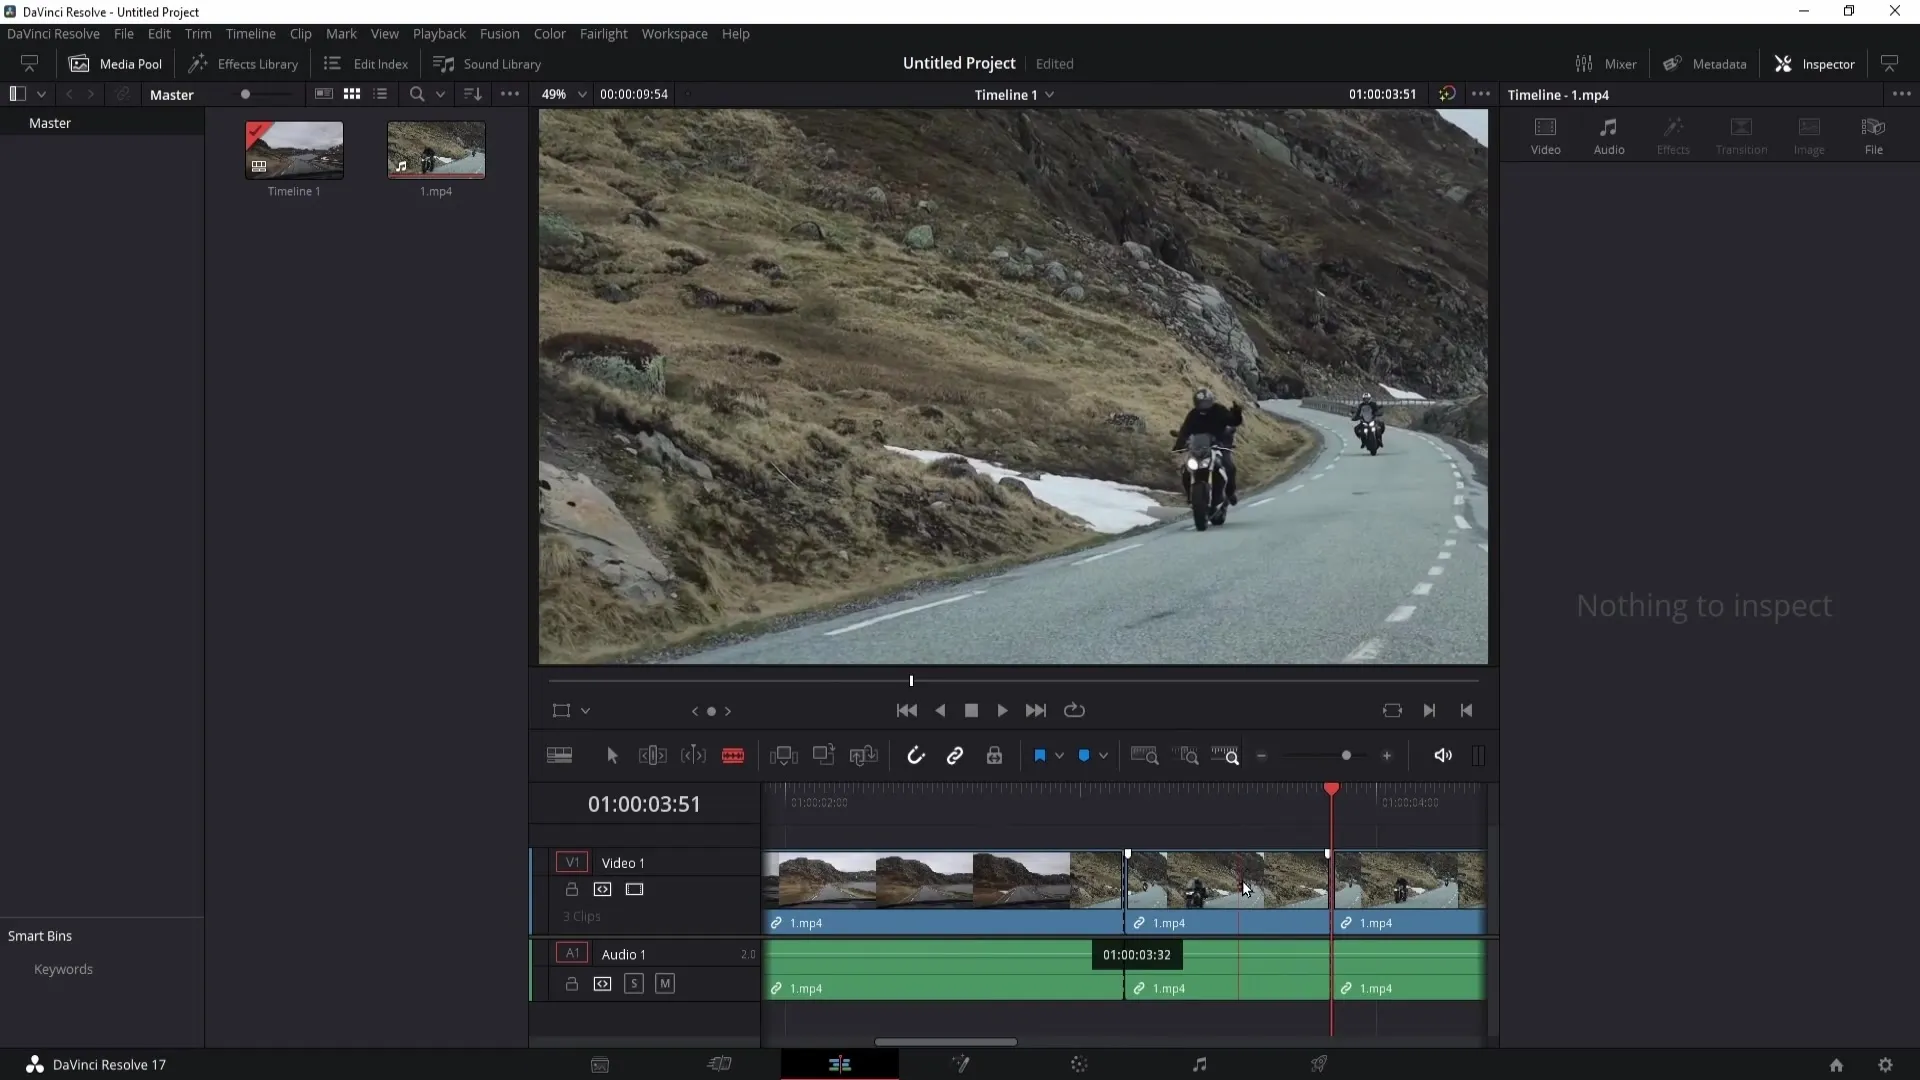The width and height of the screenshot is (1920, 1080).
Task: Switch to Inspector Audio tab
Action: [1609, 136]
